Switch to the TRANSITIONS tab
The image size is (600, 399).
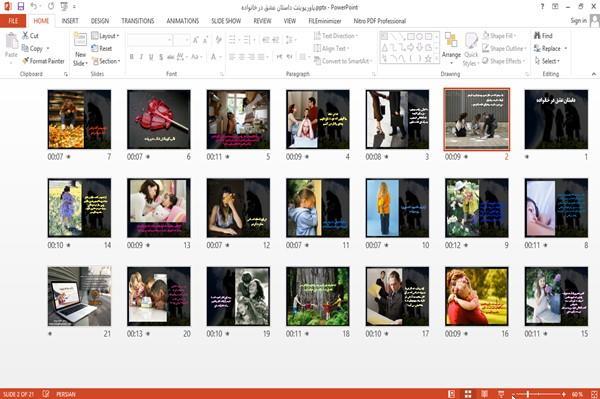[x=138, y=21]
